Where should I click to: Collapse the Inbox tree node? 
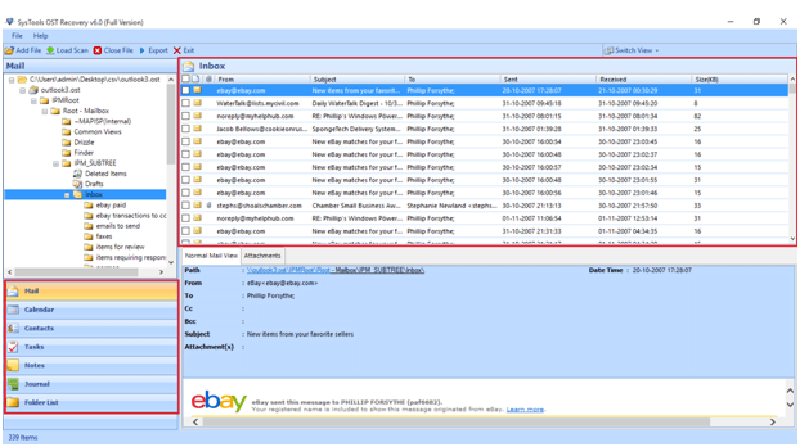click(x=67, y=195)
